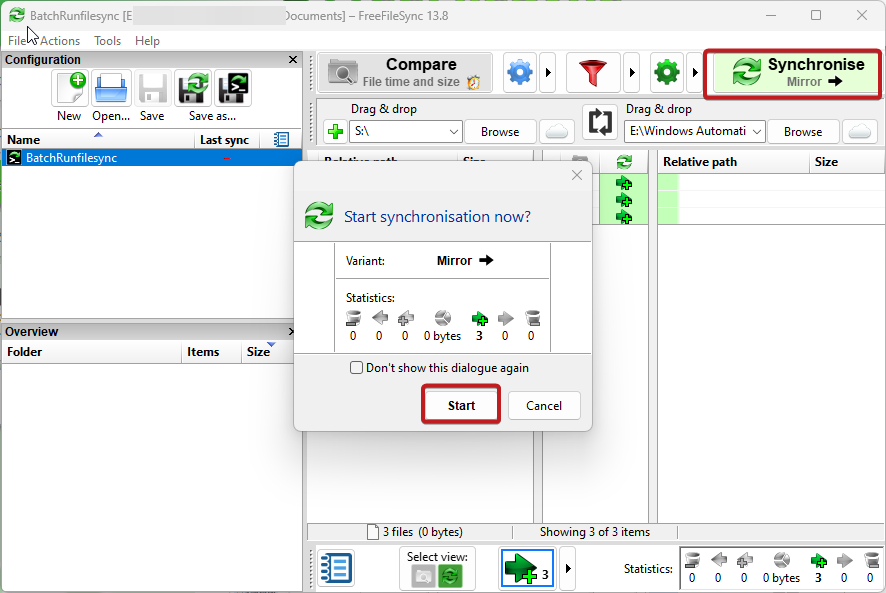
Task: Cancel the synchronisation dialog
Action: (x=544, y=405)
